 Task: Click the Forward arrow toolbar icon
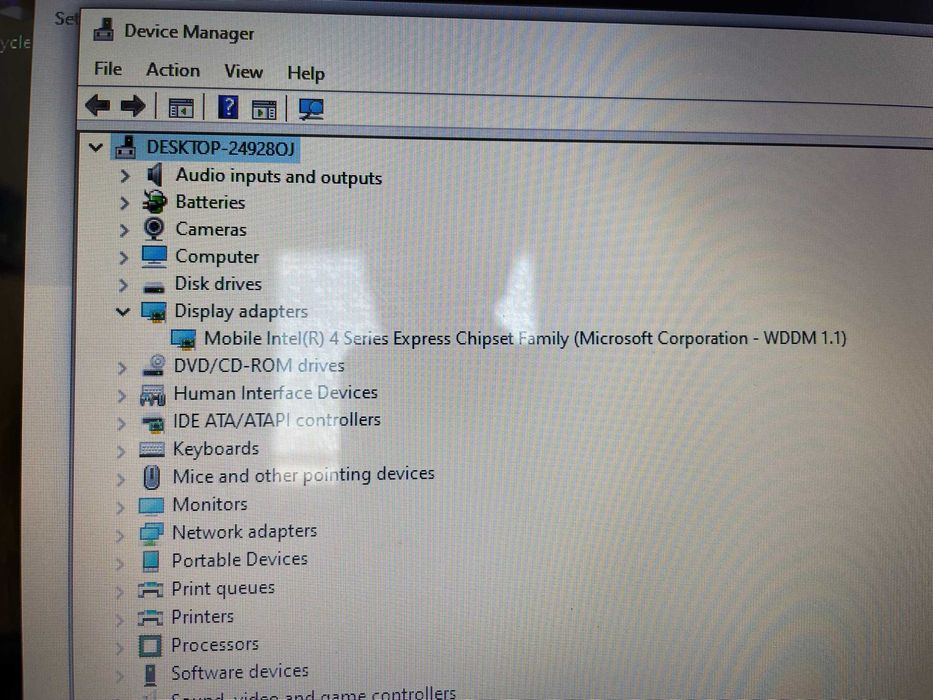pyautogui.click(x=133, y=107)
